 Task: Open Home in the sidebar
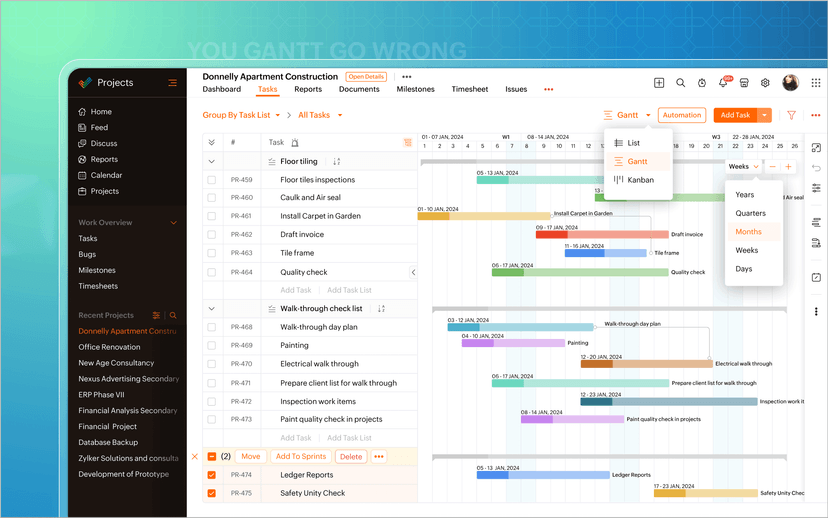point(95,111)
